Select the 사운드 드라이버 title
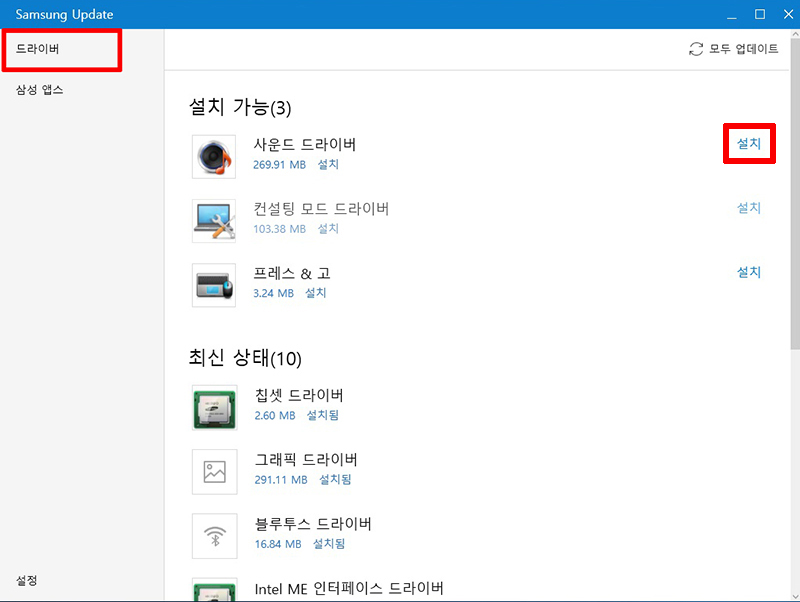Viewport: 800px width, 602px height. click(305, 144)
